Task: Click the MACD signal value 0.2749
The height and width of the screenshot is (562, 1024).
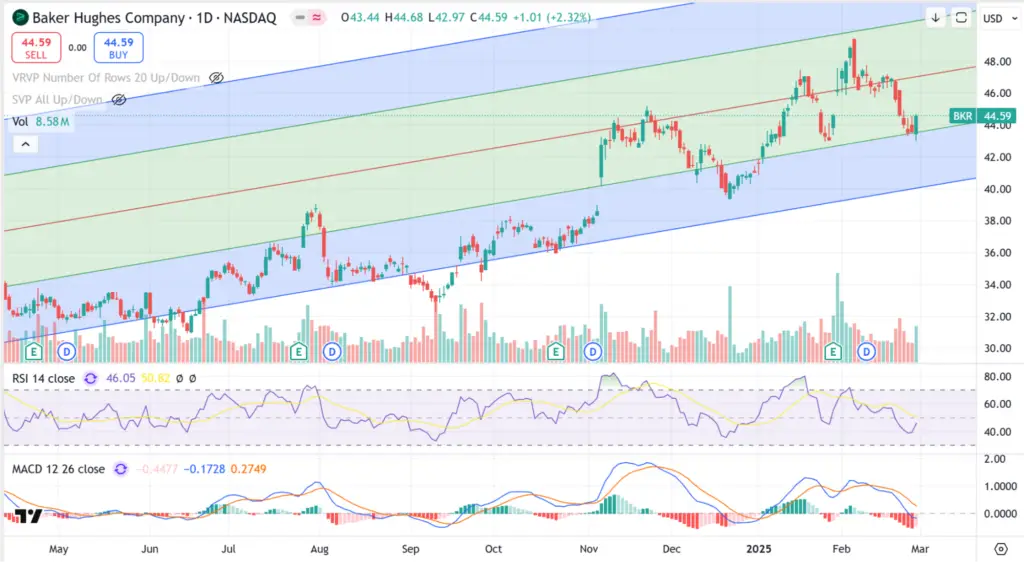Action: coord(249,469)
